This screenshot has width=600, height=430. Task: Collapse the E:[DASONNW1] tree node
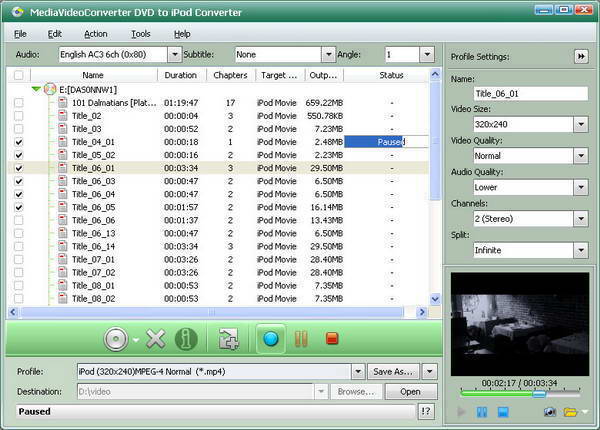click(36, 90)
